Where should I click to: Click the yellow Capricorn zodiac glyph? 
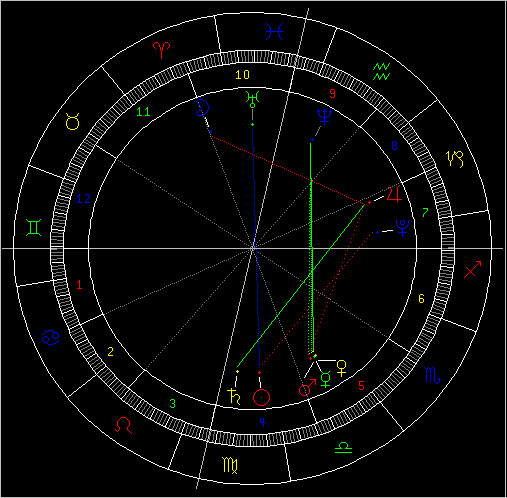tap(455, 159)
